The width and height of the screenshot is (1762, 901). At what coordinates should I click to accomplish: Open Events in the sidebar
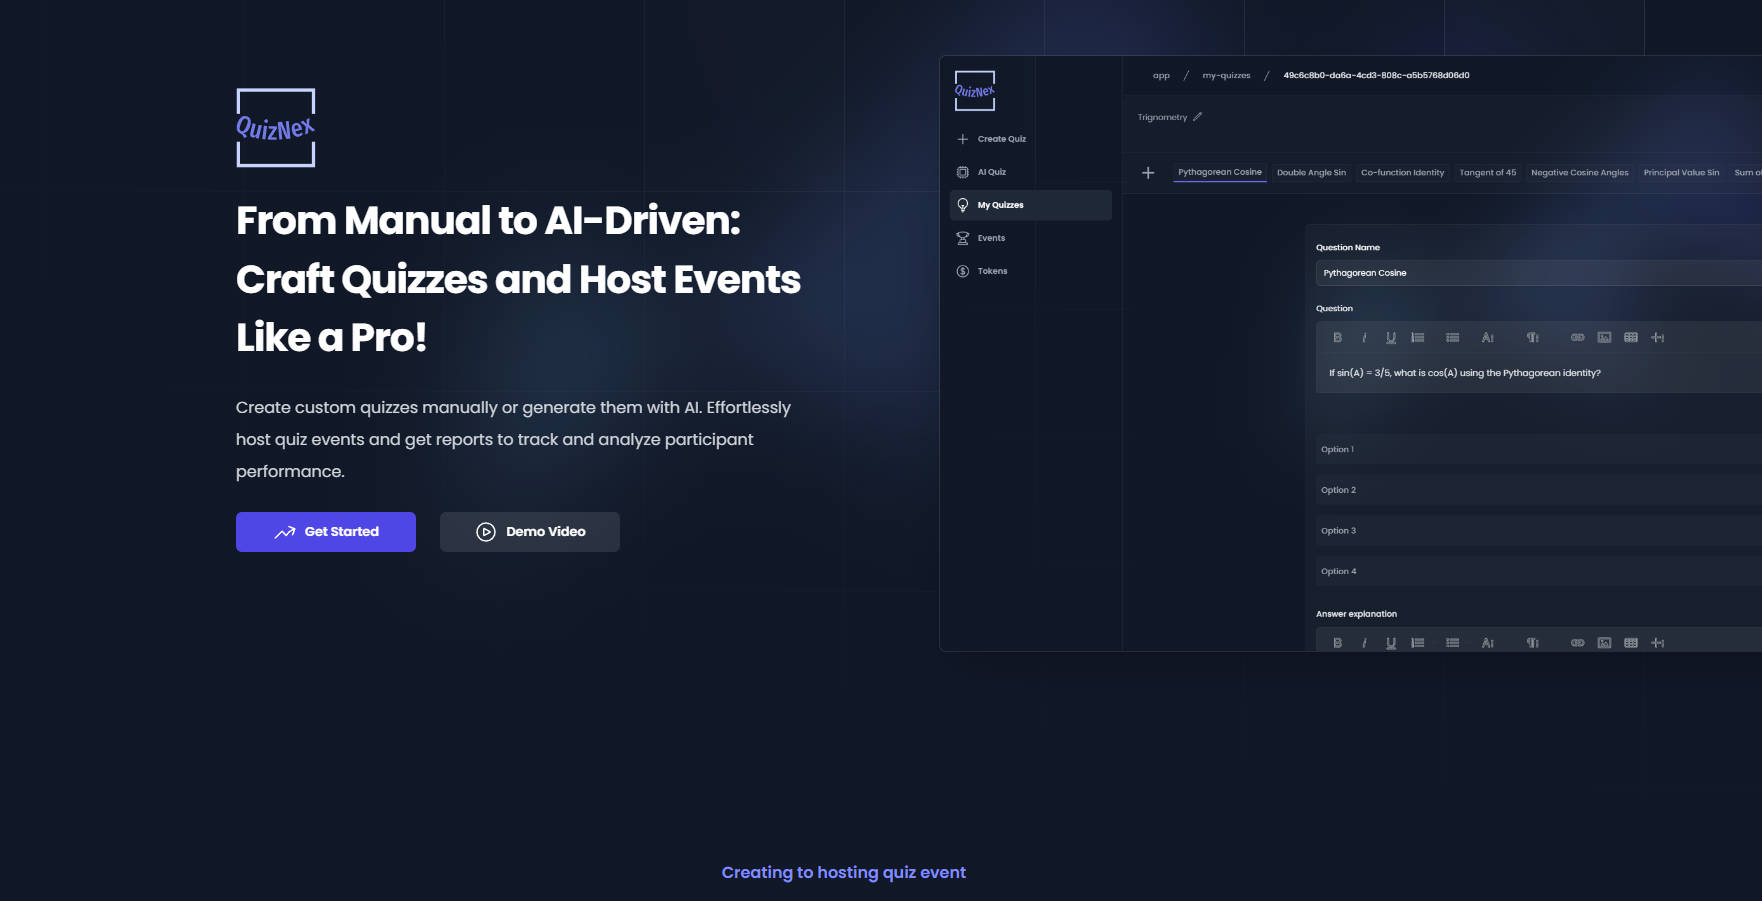click(991, 238)
